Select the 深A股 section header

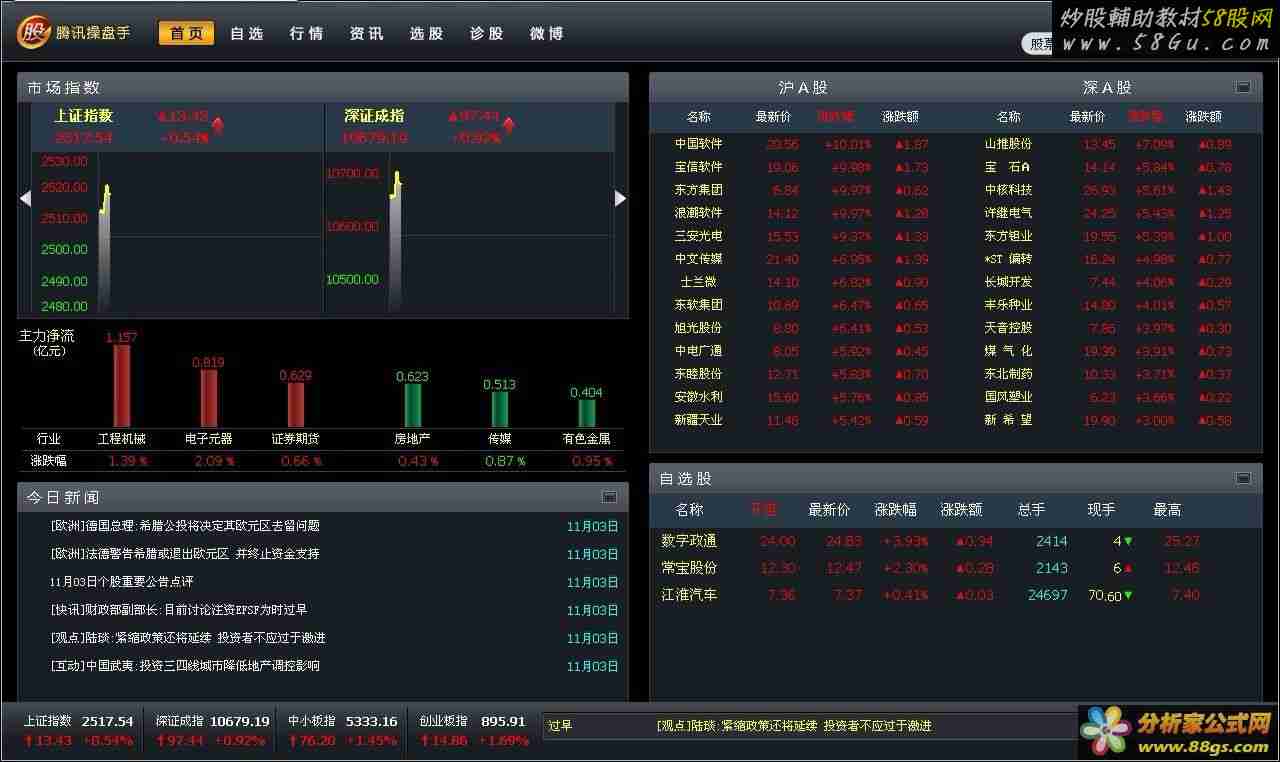[x=1107, y=88]
